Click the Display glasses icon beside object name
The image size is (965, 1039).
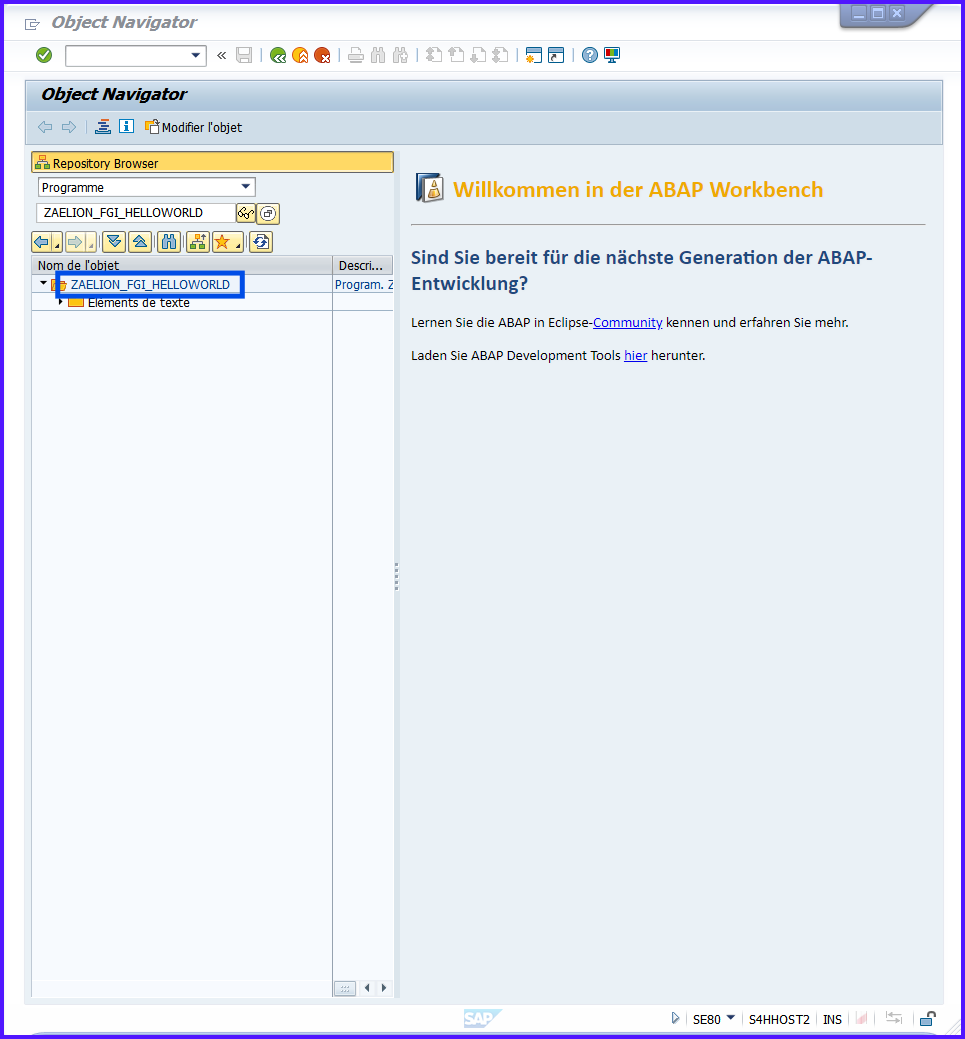[246, 213]
